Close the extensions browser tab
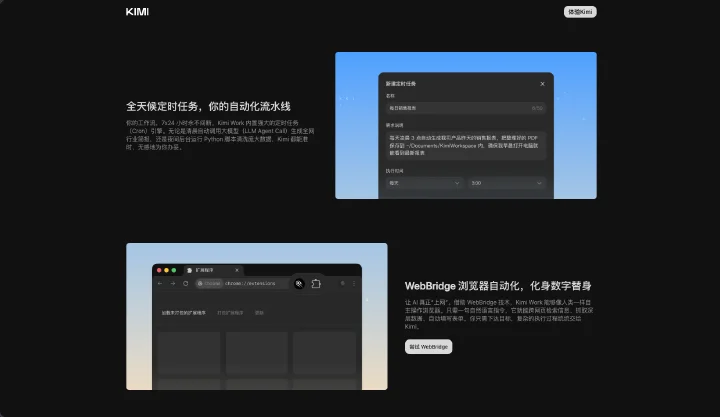The height and width of the screenshot is (417, 720). point(237,270)
